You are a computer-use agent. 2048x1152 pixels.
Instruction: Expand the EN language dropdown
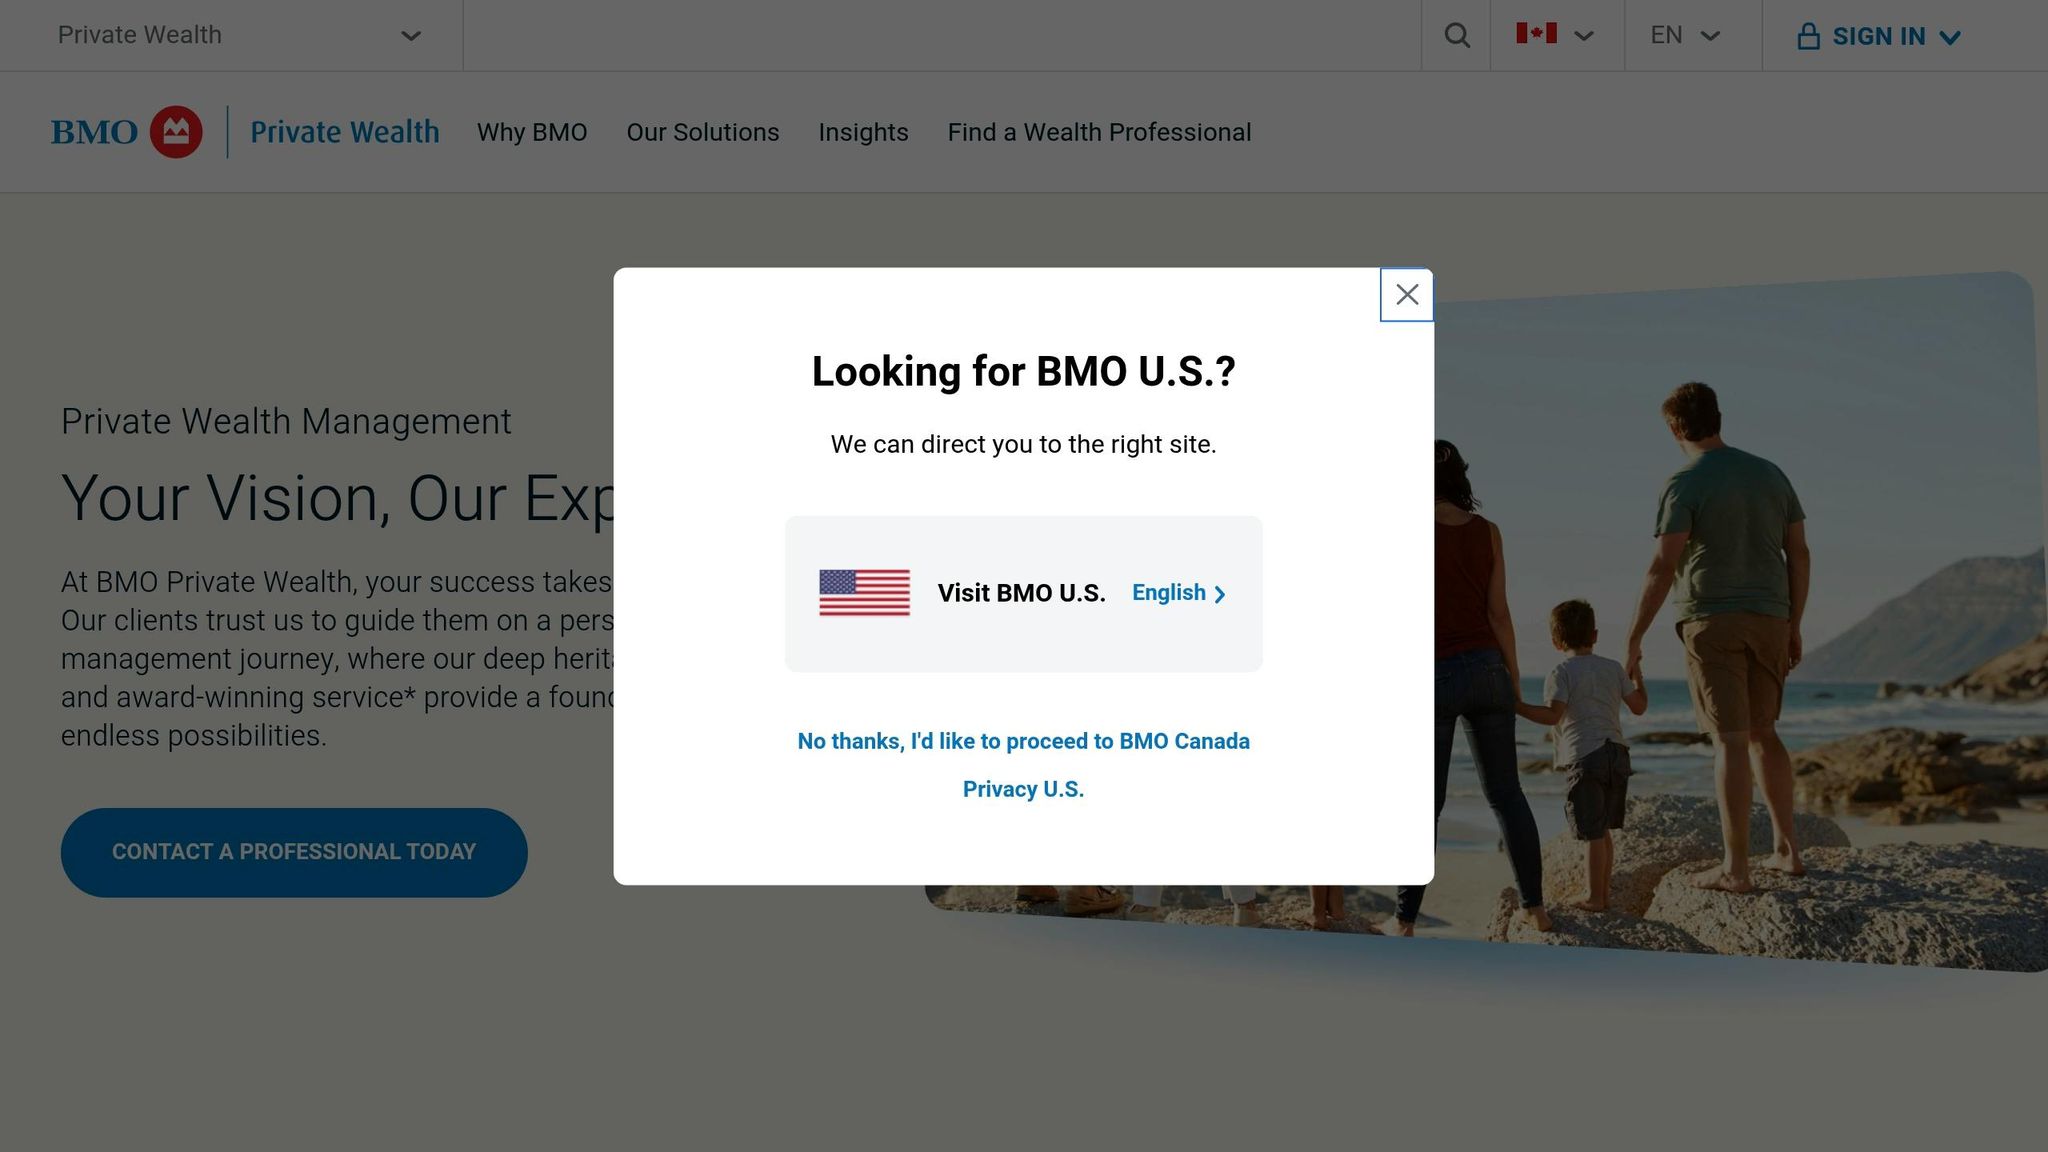[1685, 35]
